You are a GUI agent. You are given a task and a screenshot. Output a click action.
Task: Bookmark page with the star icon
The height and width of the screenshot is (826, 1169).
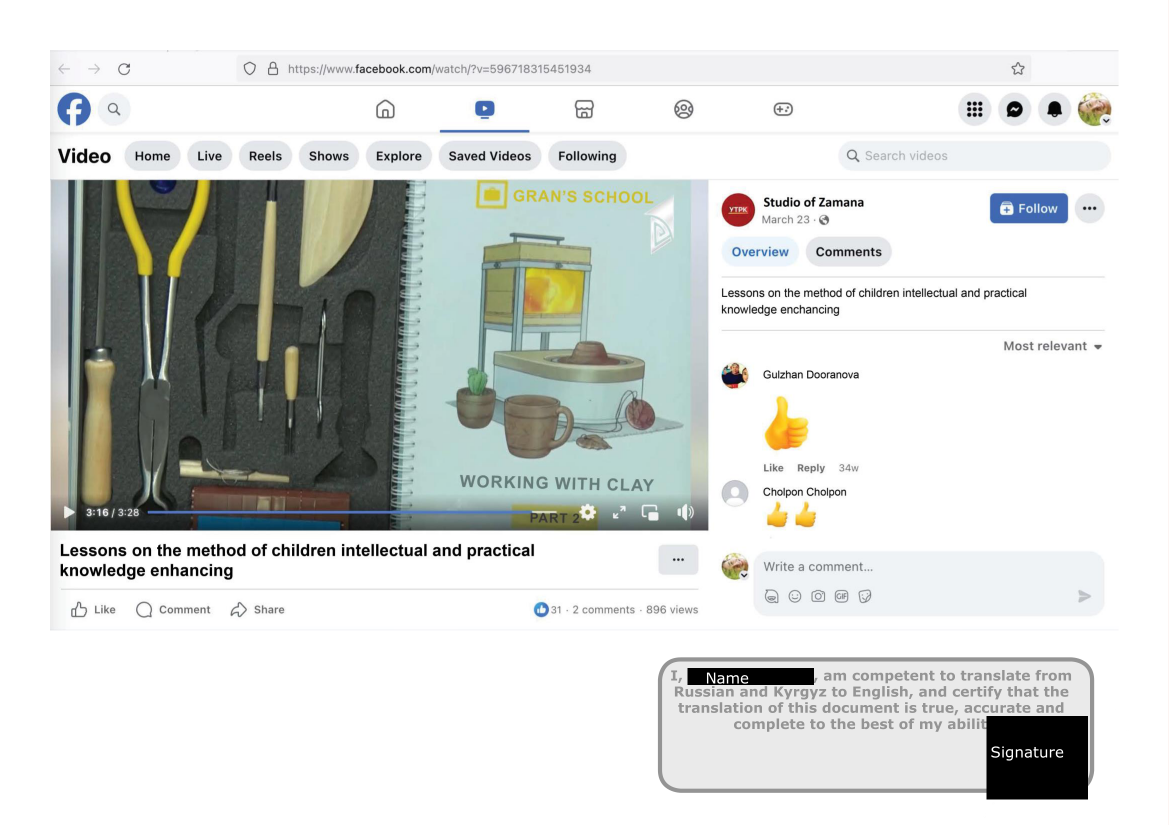(x=1018, y=69)
